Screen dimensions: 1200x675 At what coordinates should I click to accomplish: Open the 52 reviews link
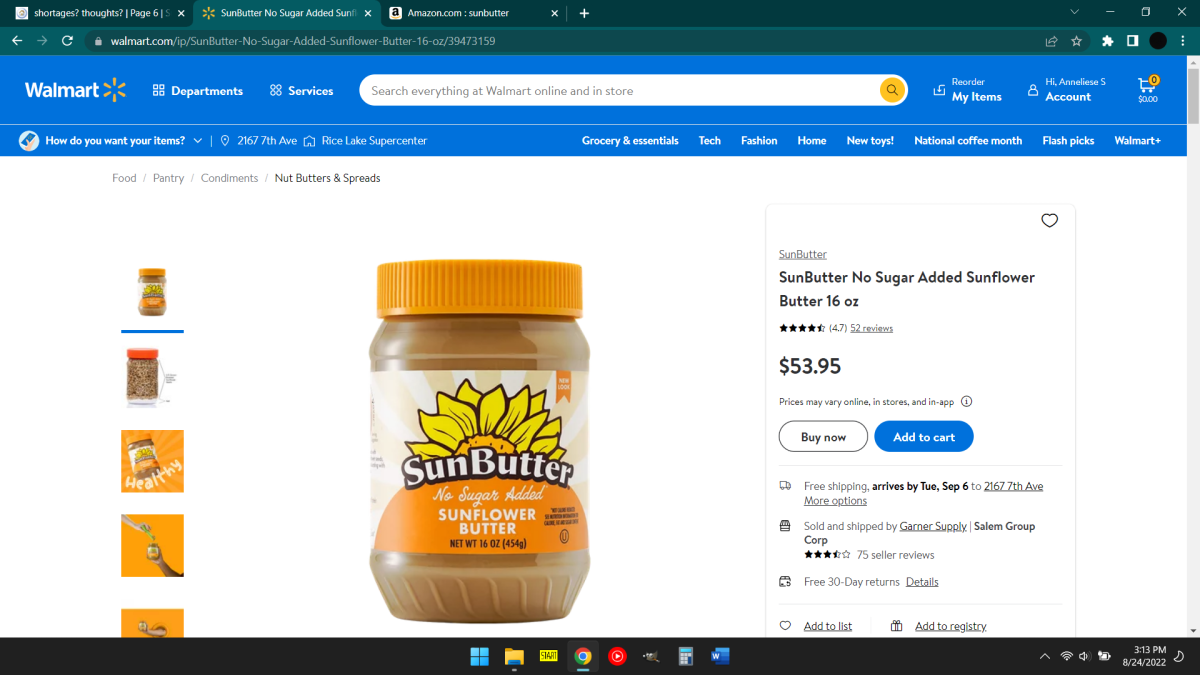871,328
